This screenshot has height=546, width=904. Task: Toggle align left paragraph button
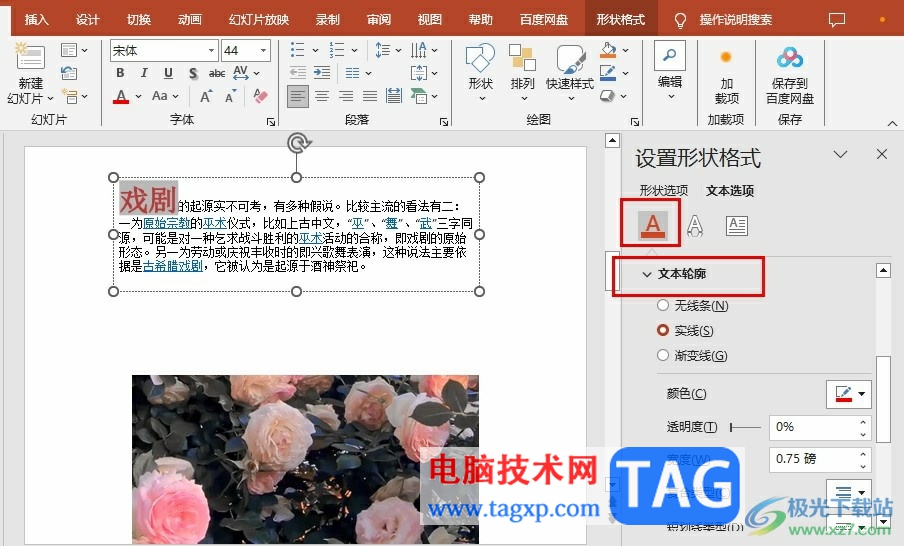point(297,96)
